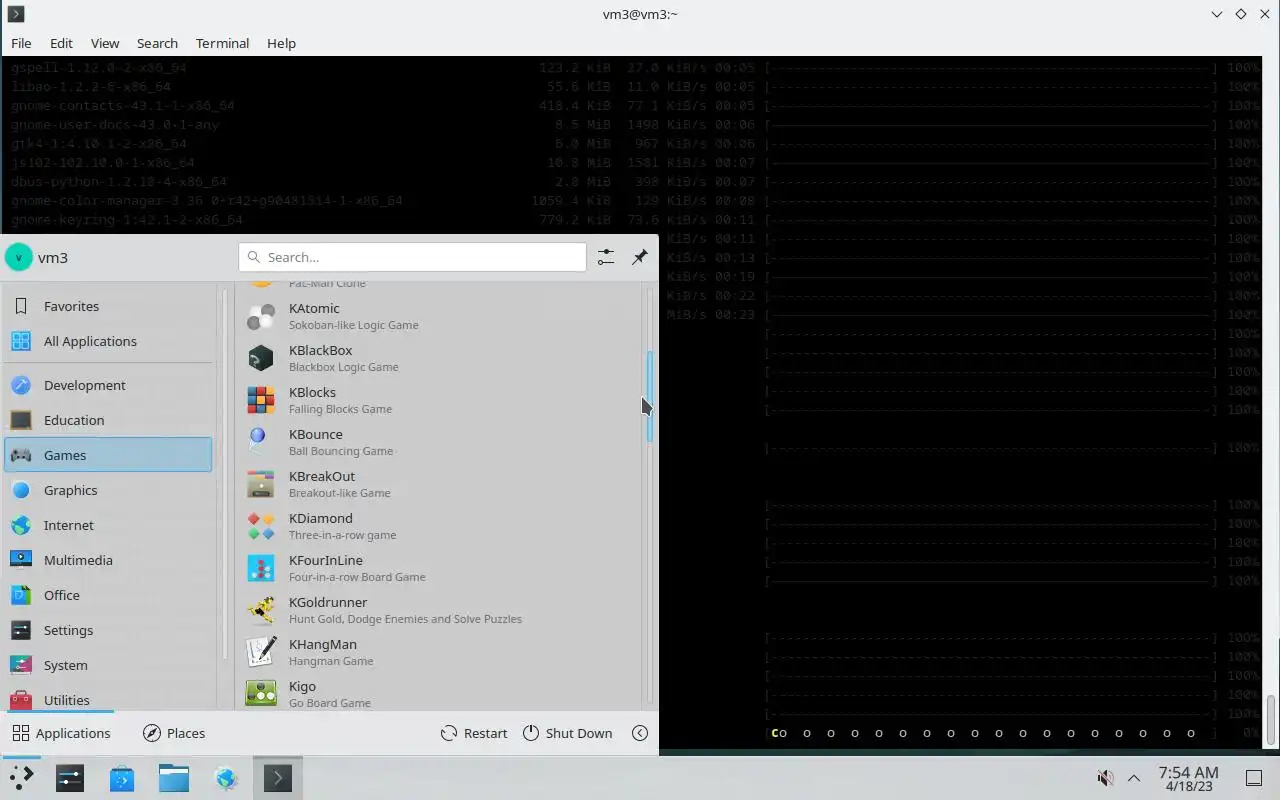Open Discover software center from taskbar

coord(122,778)
